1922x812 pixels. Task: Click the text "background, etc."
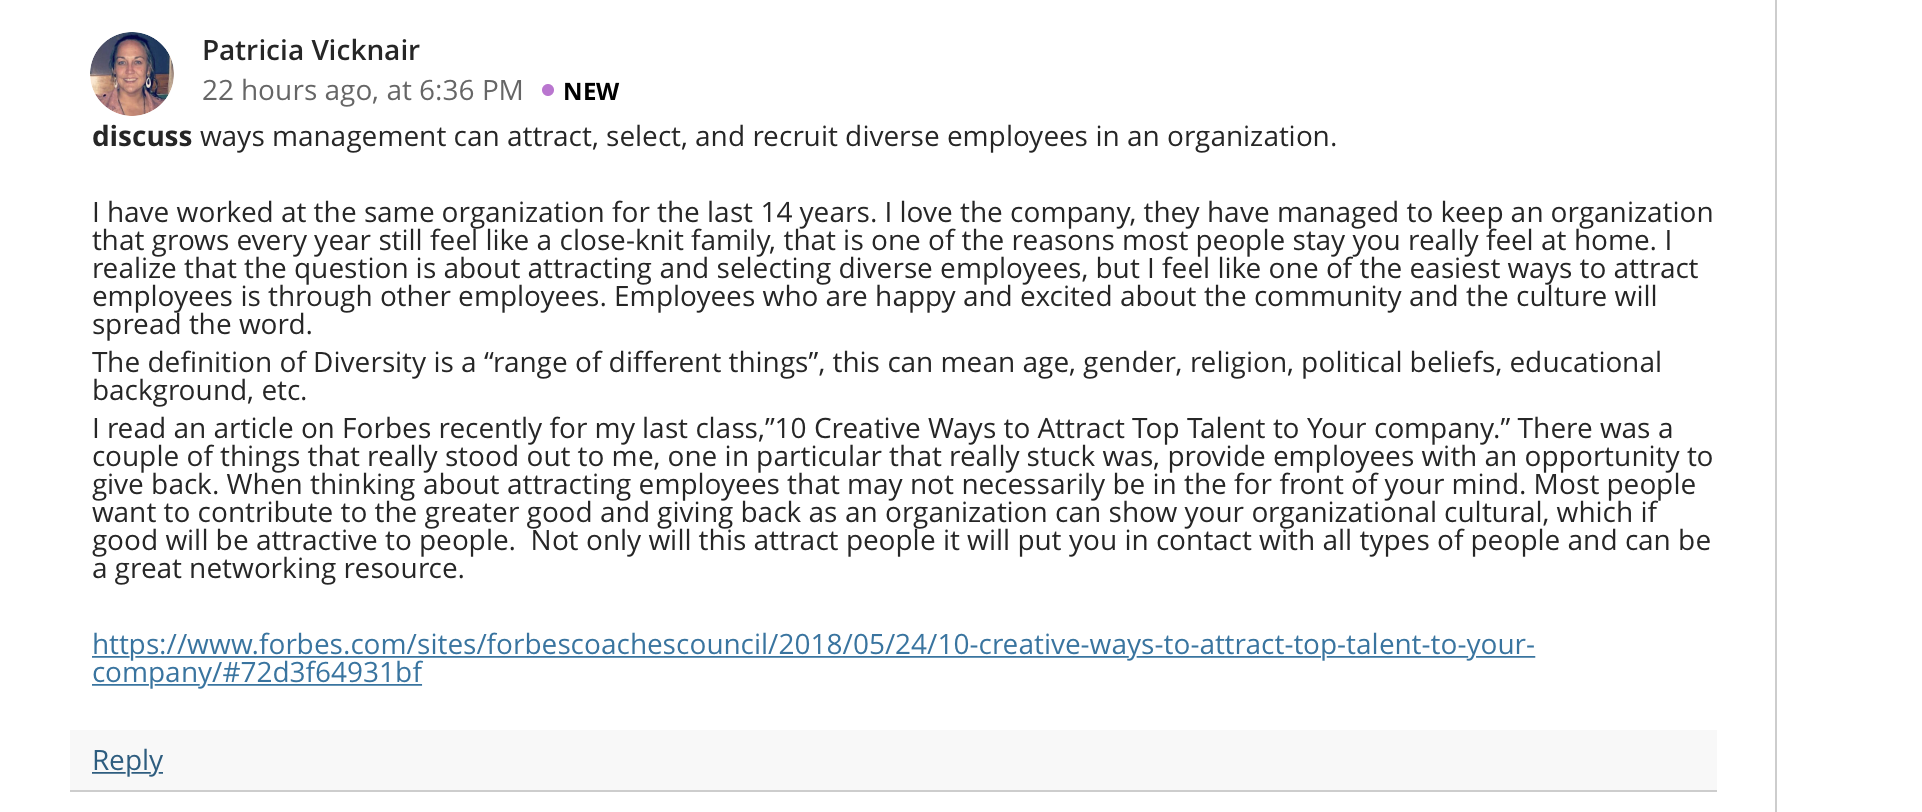pyautogui.click(x=199, y=390)
